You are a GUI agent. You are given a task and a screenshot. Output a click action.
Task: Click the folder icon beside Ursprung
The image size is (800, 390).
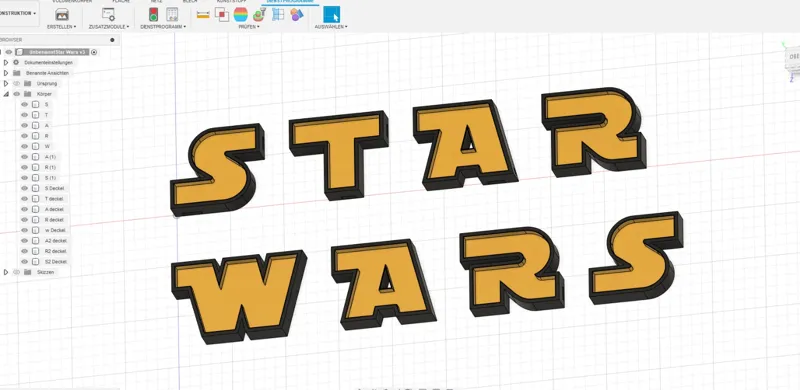click(28, 83)
